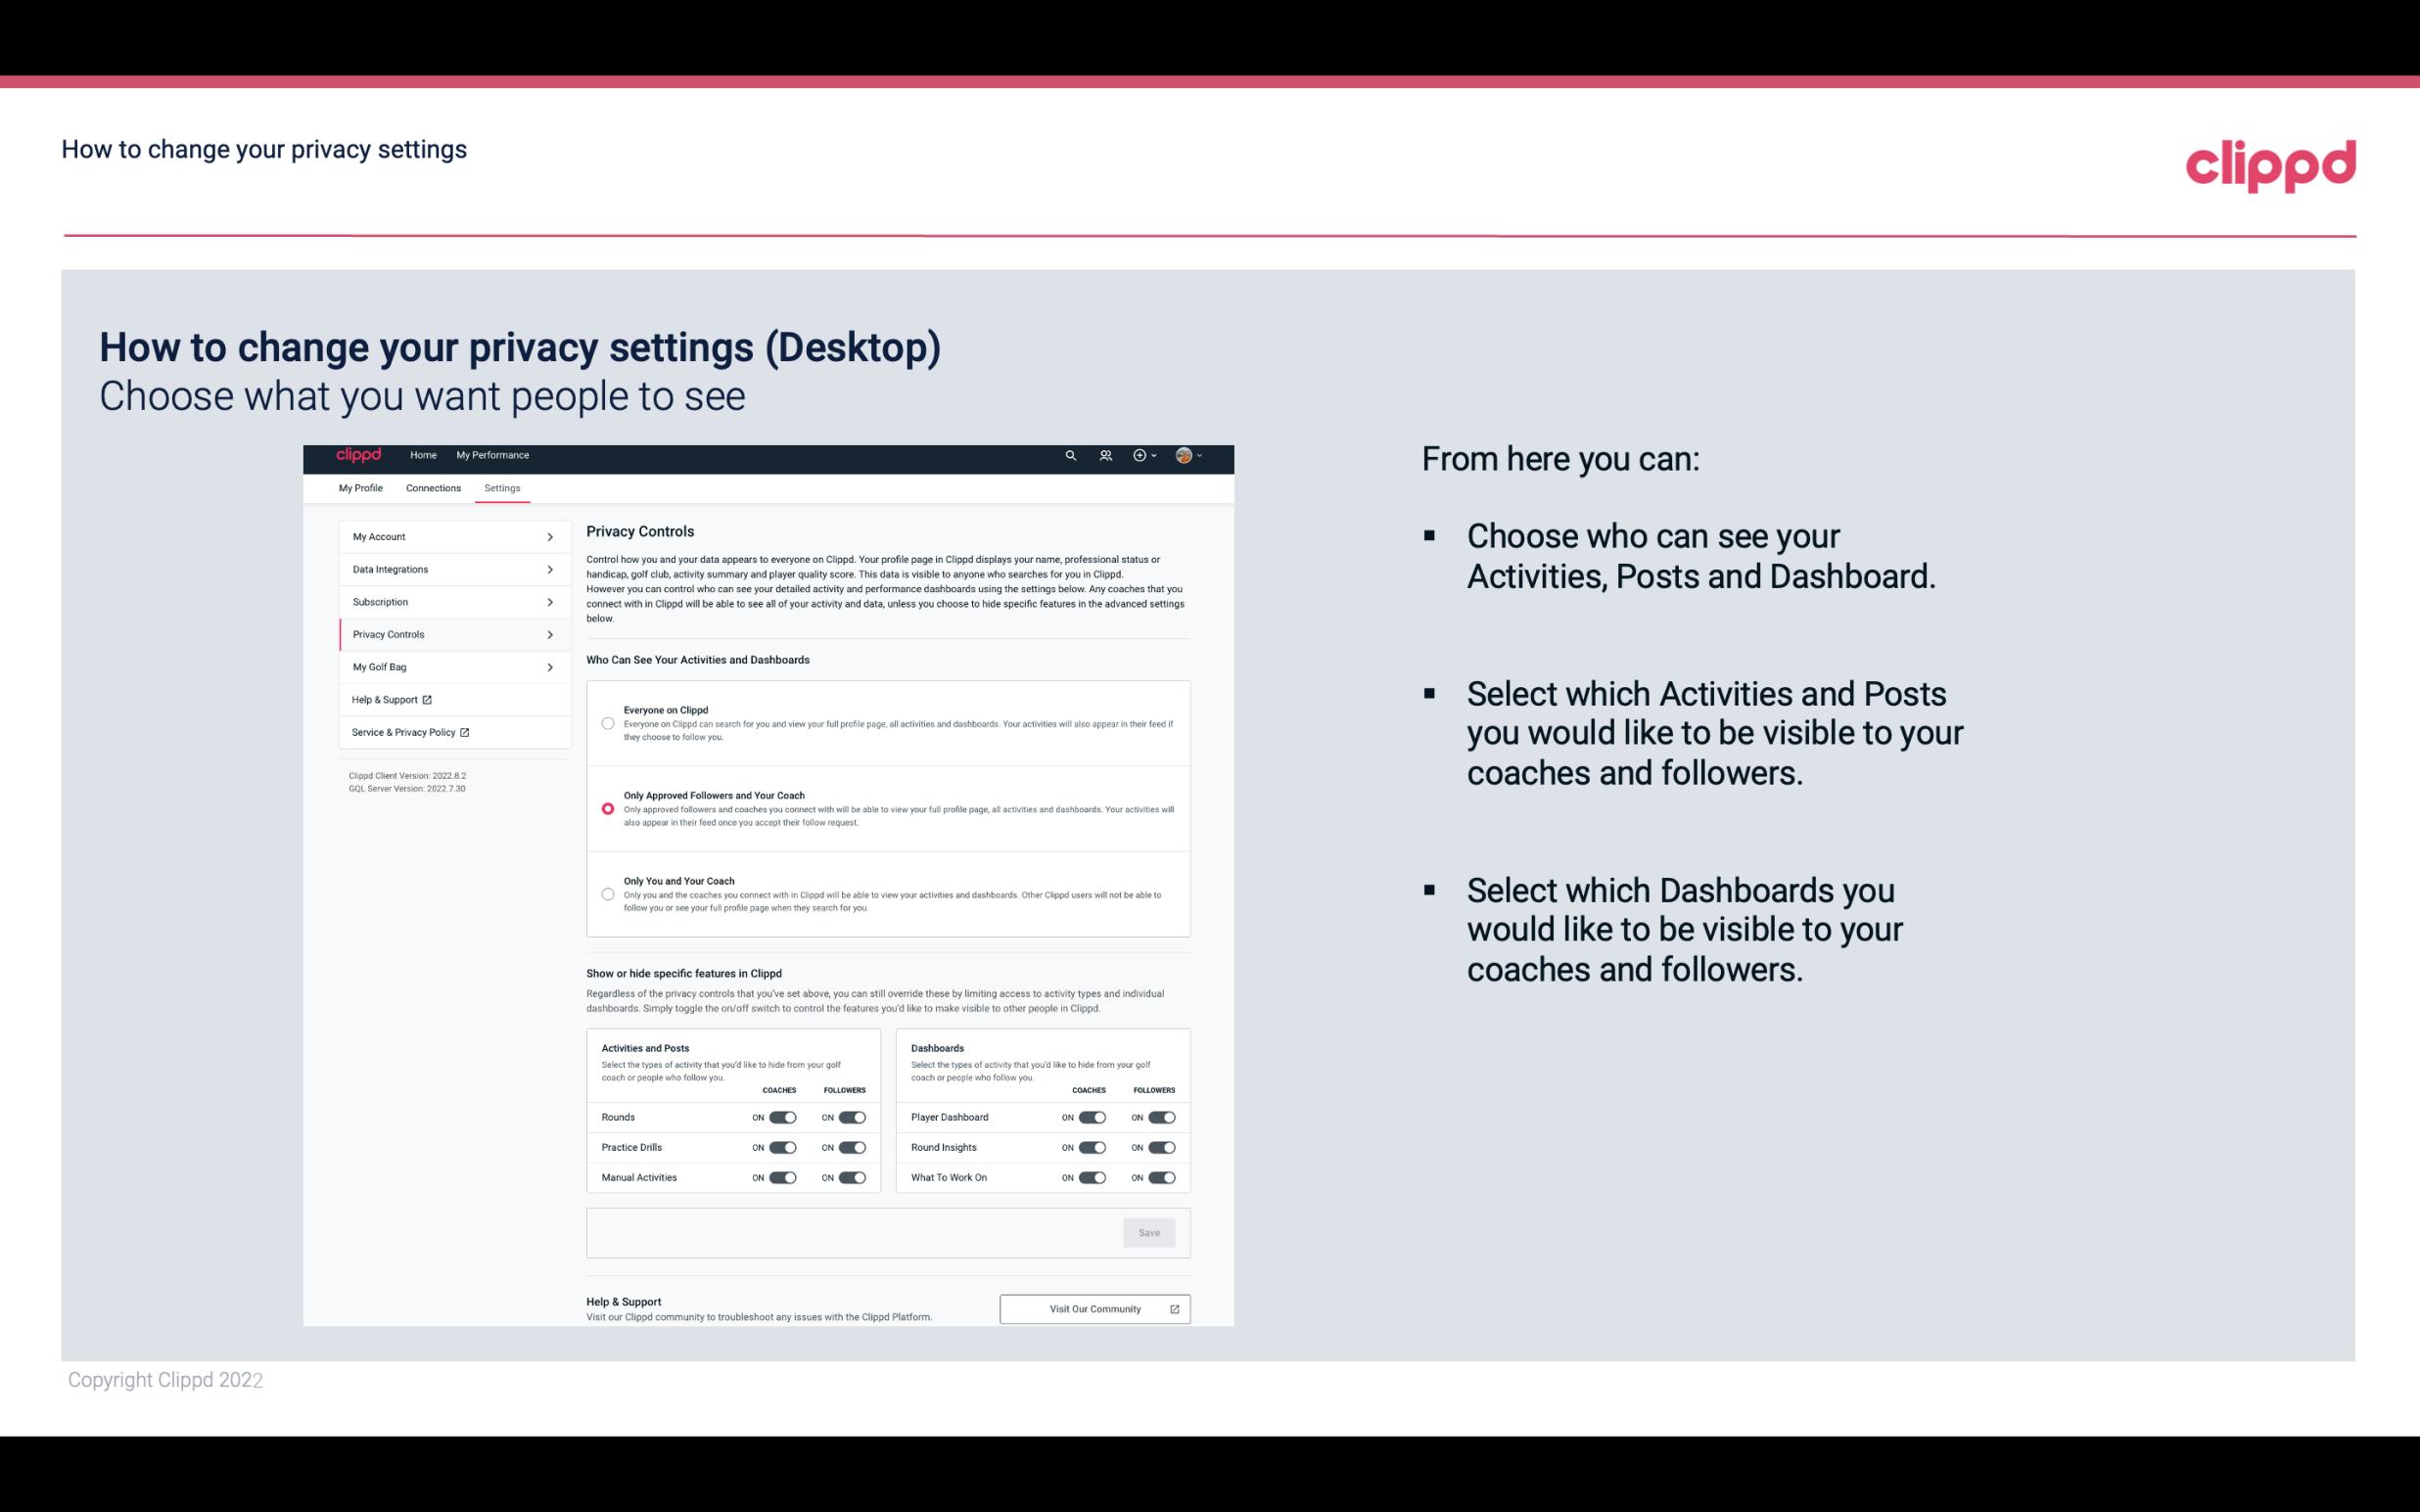Toggle Rounds visibility for Followers off
This screenshot has height=1512, width=2420.
coord(852,1117)
